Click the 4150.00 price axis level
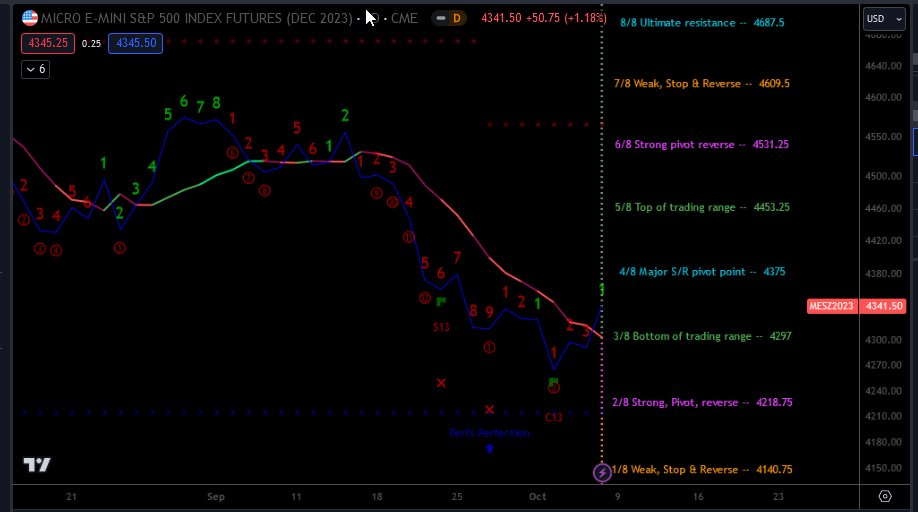918x512 pixels. (883, 468)
